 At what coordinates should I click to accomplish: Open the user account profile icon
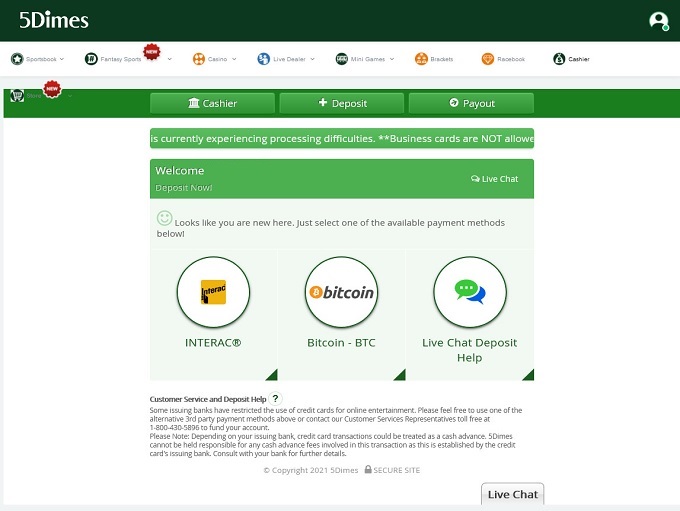click(x=658, y=20)
